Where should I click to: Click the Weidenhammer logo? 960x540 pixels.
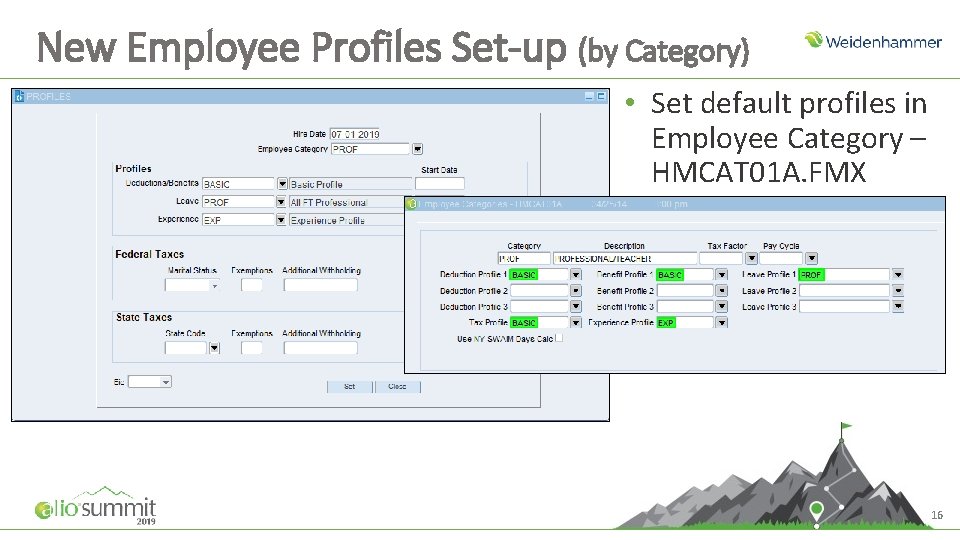pyautogui.click(x=873, y=40)
